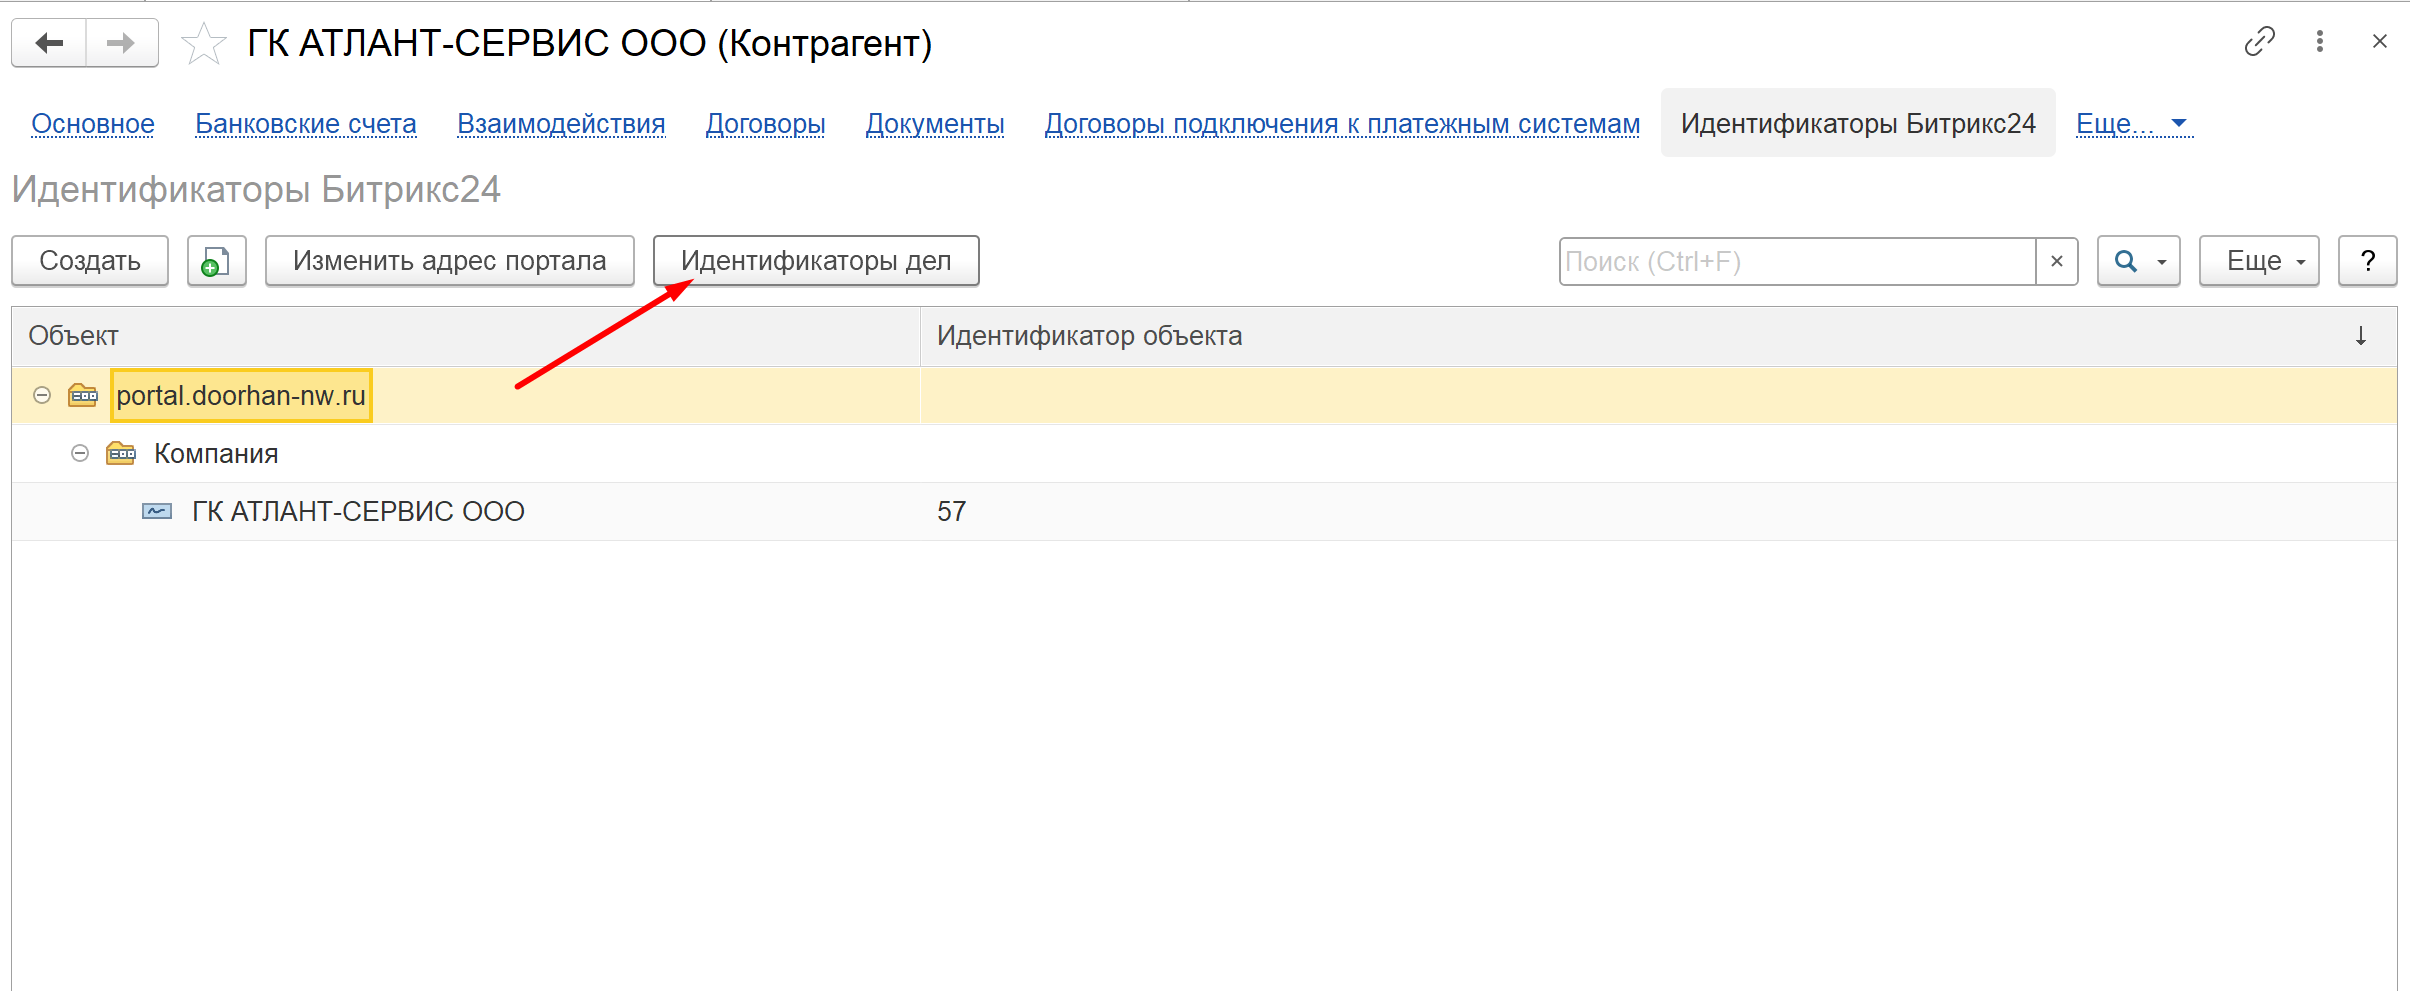Click the identifier value 57
This screenshot has width=2410, height=991.
tap(951, 512)
